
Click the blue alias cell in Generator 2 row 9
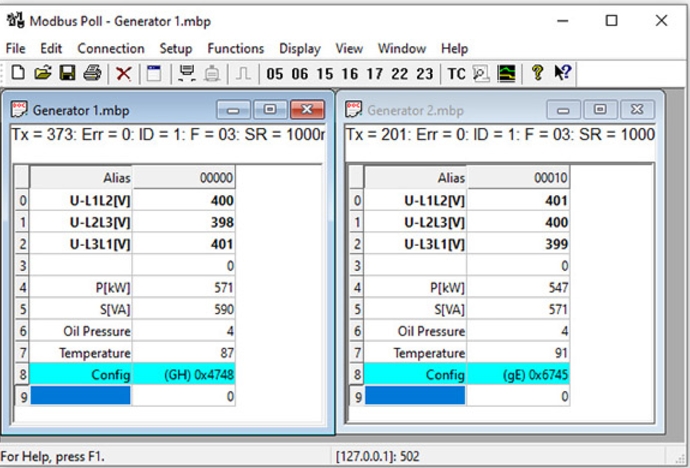point(415,396)
